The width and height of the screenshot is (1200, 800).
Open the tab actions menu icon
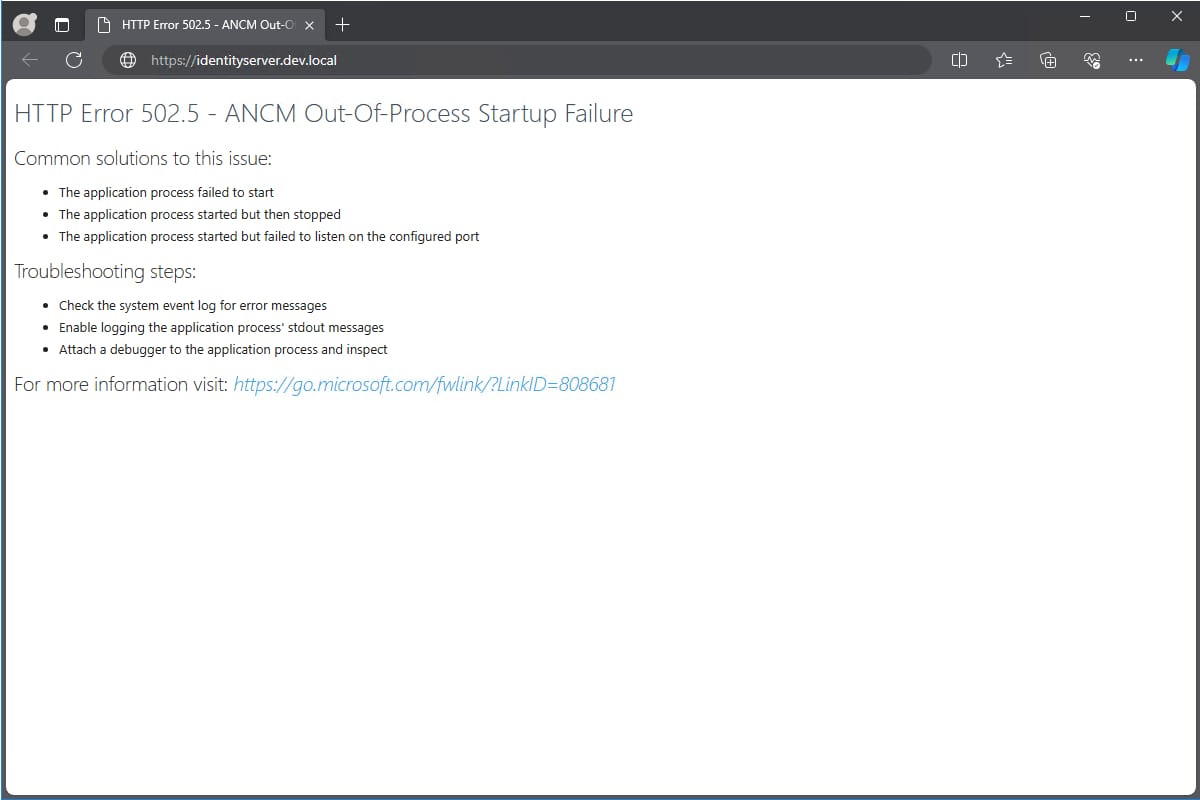coord(62,24)
